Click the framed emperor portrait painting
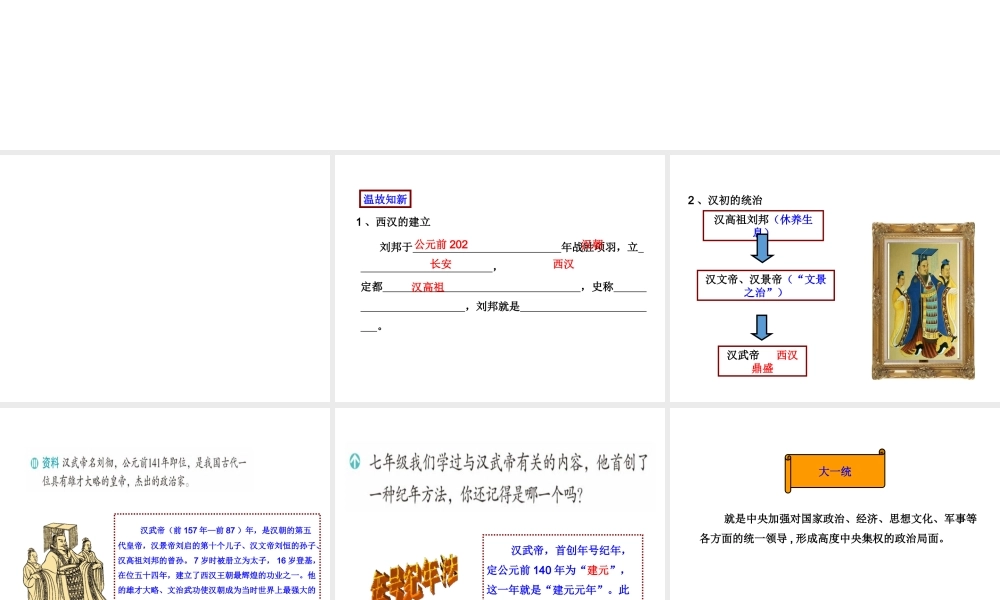This screenshot has width=1000, height=600. [923, 300]
